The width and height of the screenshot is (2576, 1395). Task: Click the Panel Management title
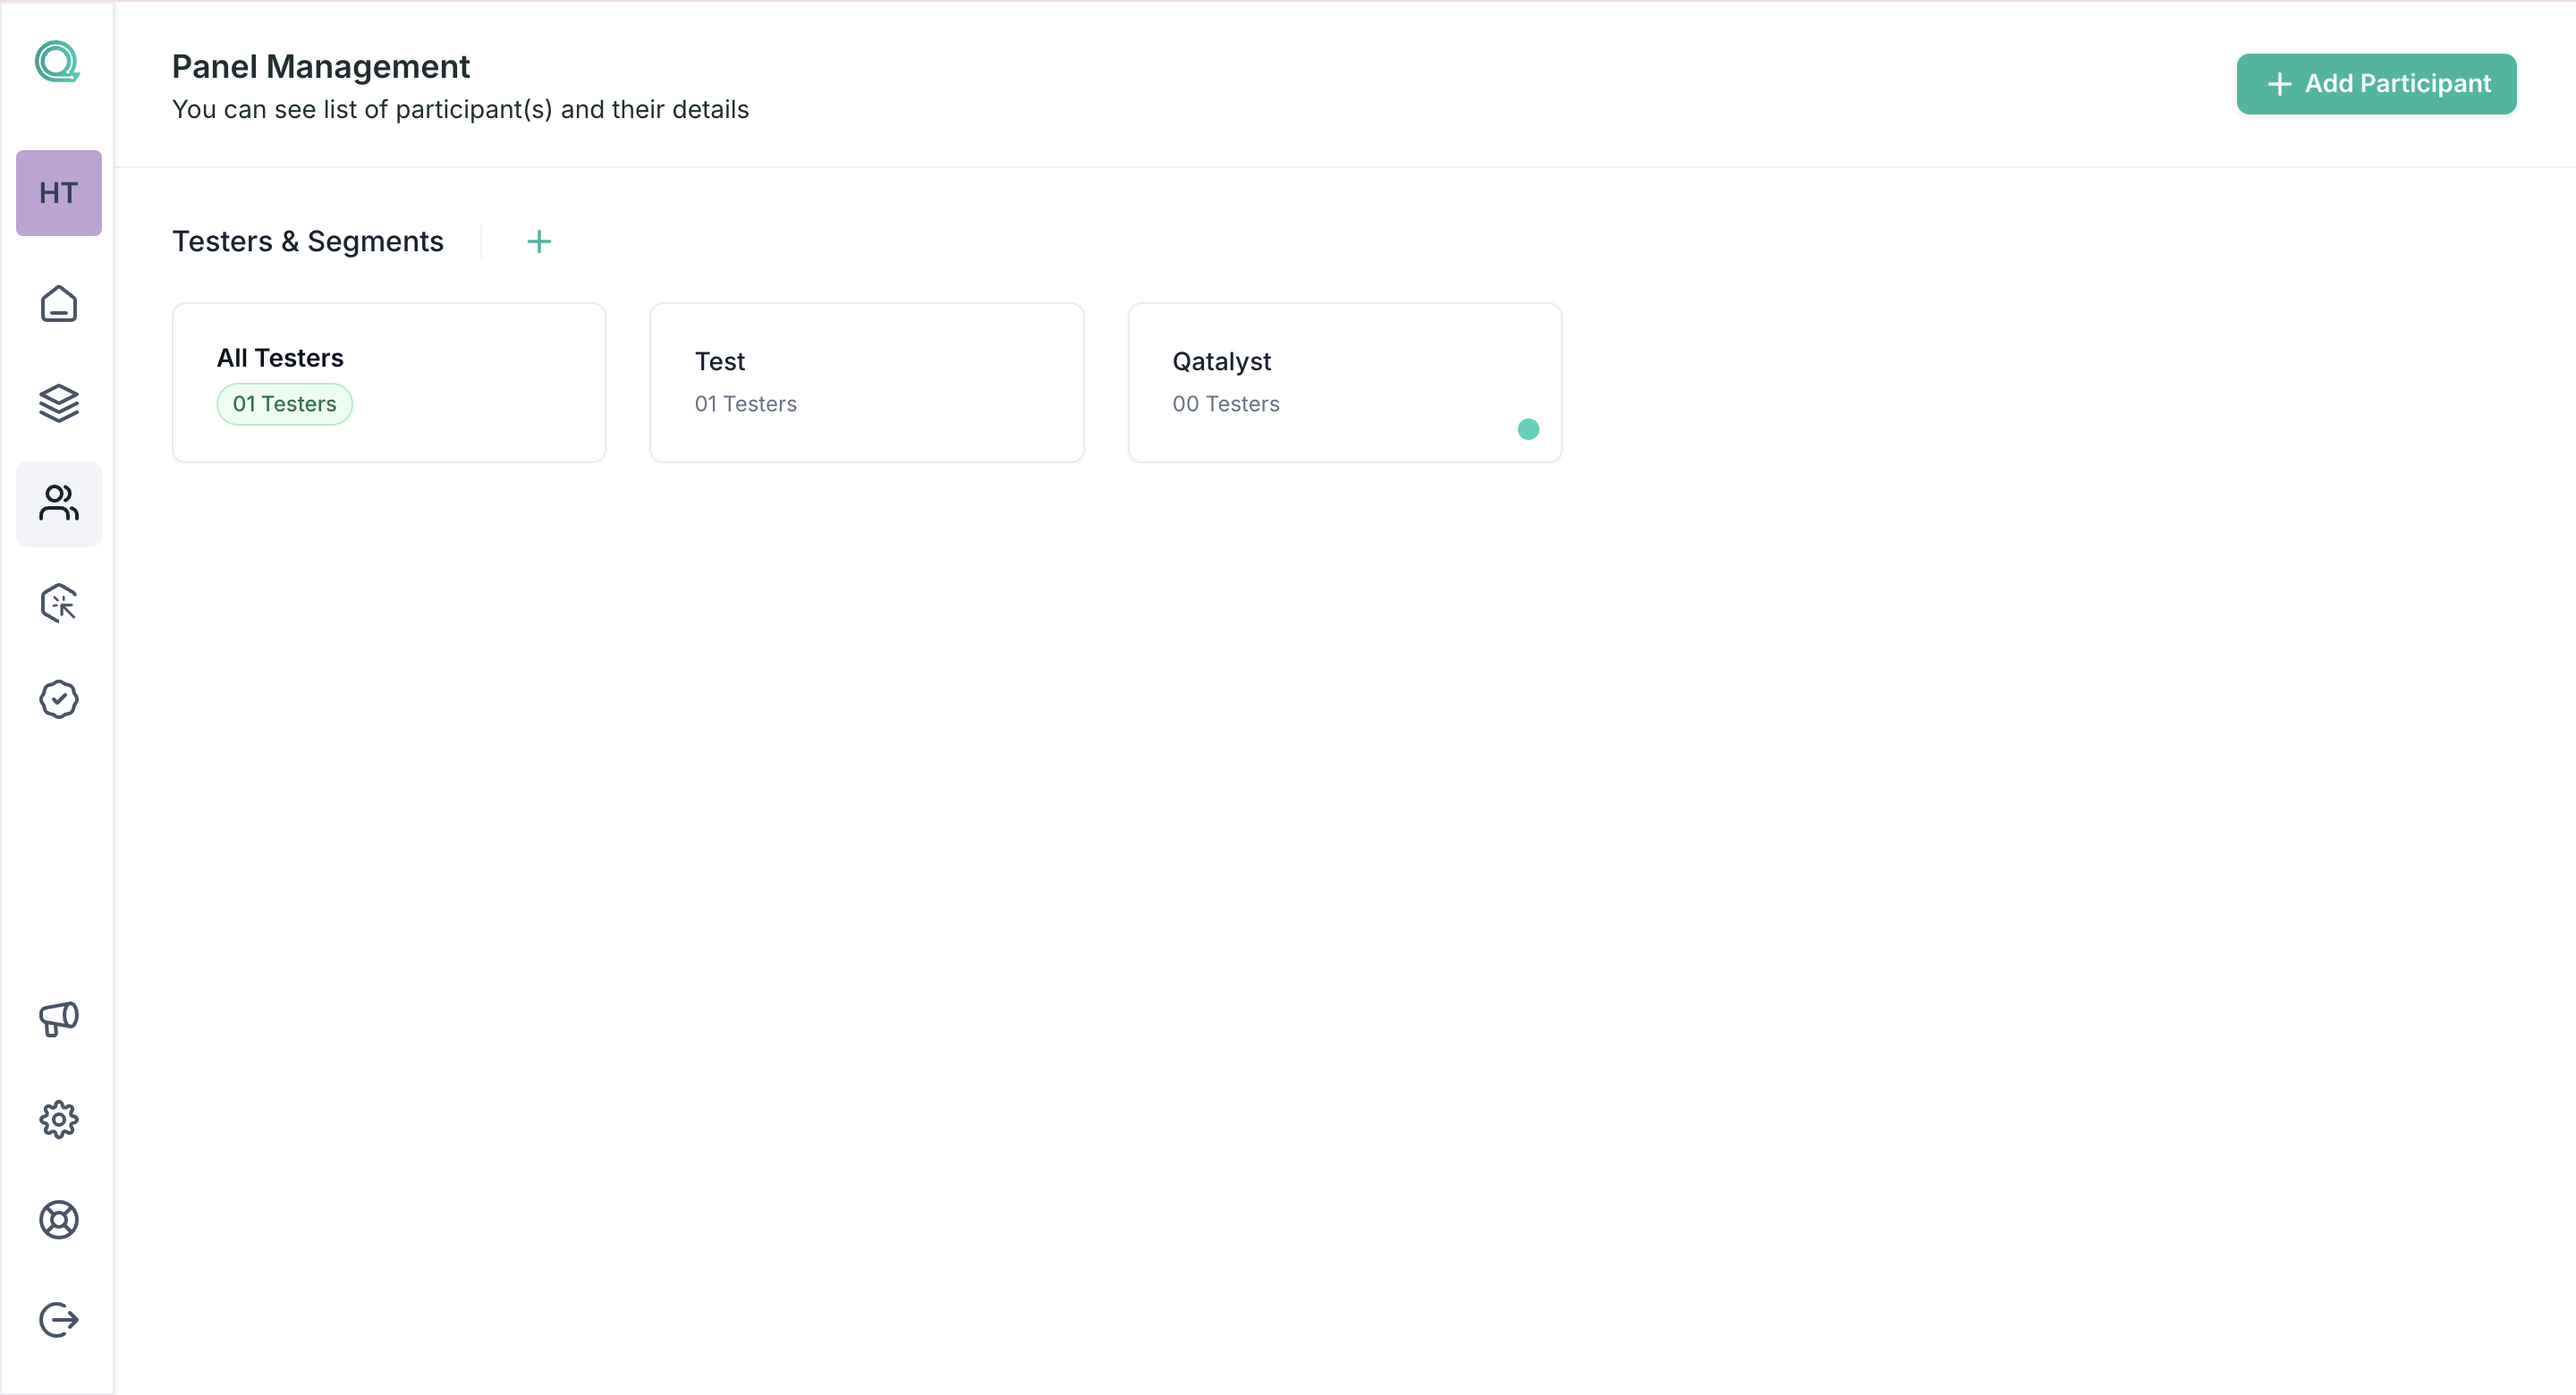[x=320, y=66]
